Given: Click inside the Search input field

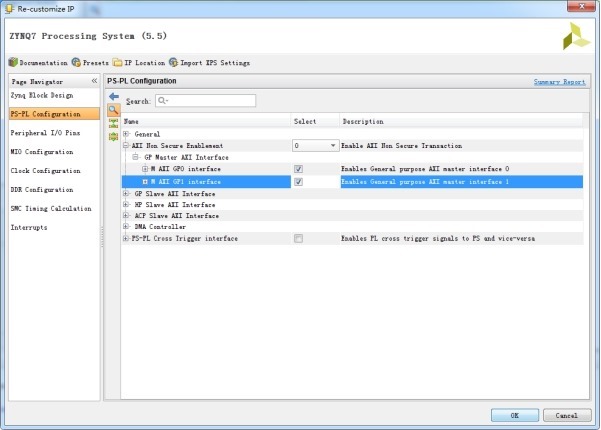Looking at the screenshot, I should pos(205,100).
